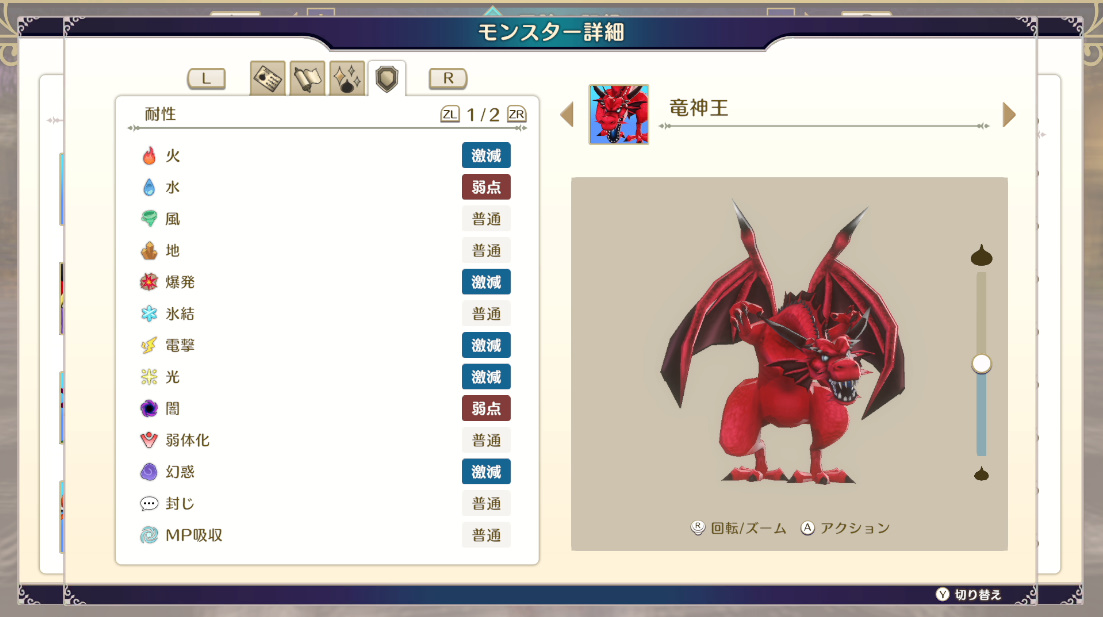Click the アクション action label

coord(855,528)
